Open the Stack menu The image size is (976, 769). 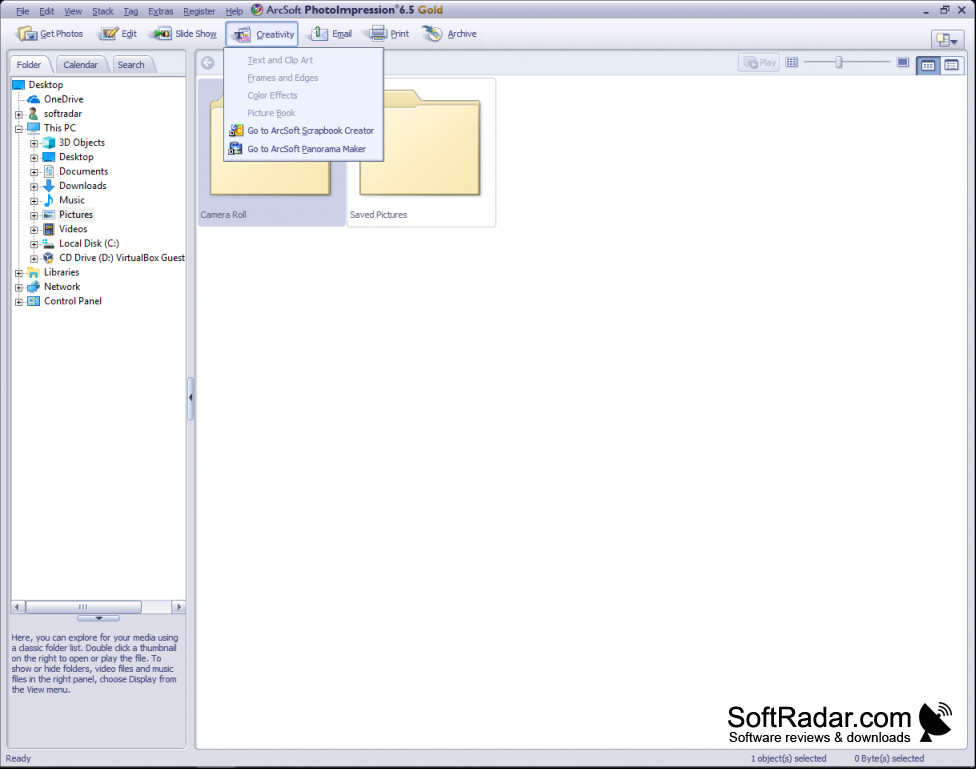pyautogui.click(x=103, y=11)
